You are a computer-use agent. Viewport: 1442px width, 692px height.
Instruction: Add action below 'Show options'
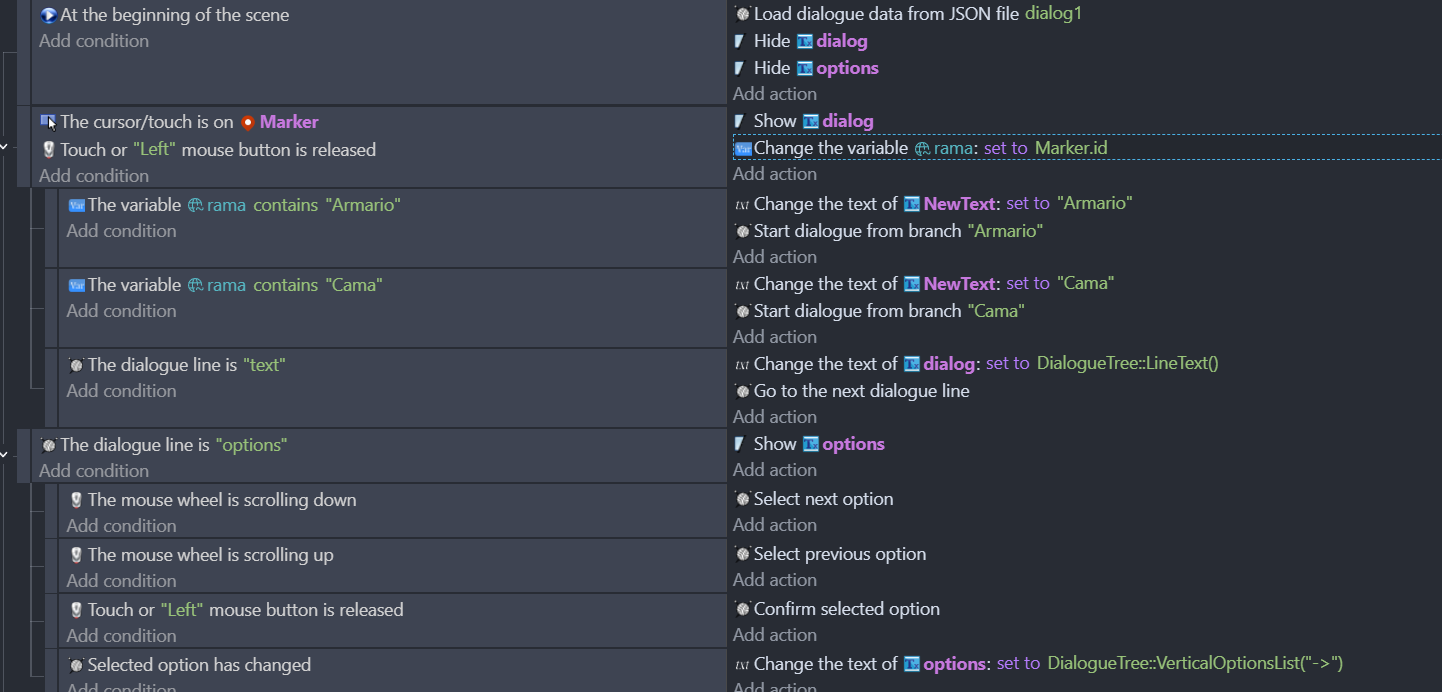[775, 470]
